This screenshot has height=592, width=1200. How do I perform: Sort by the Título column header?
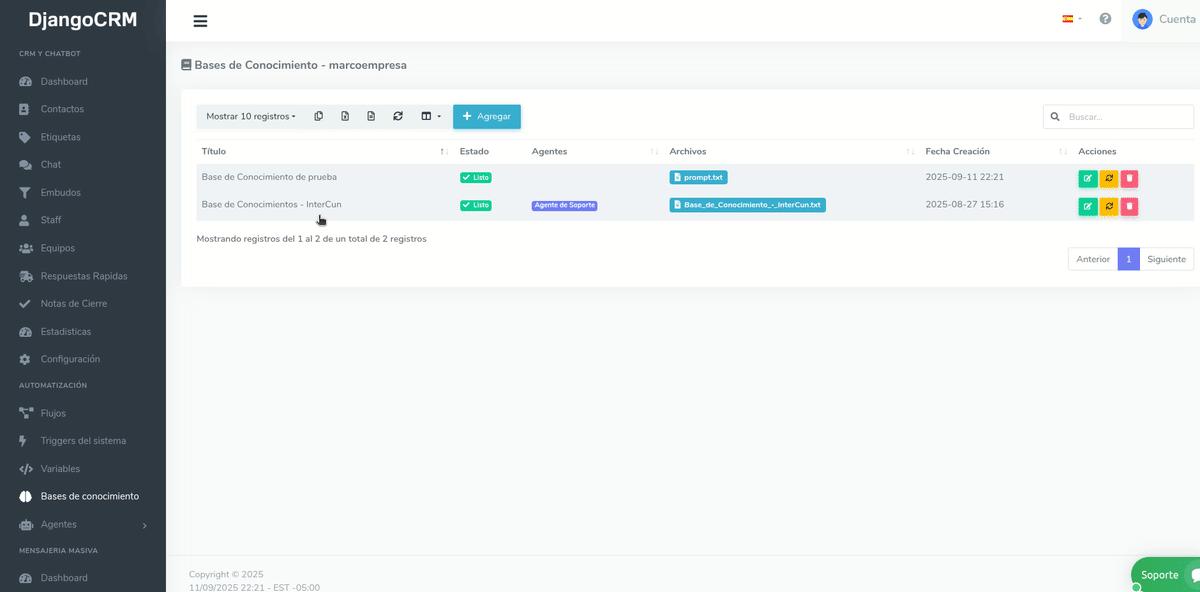324,152
